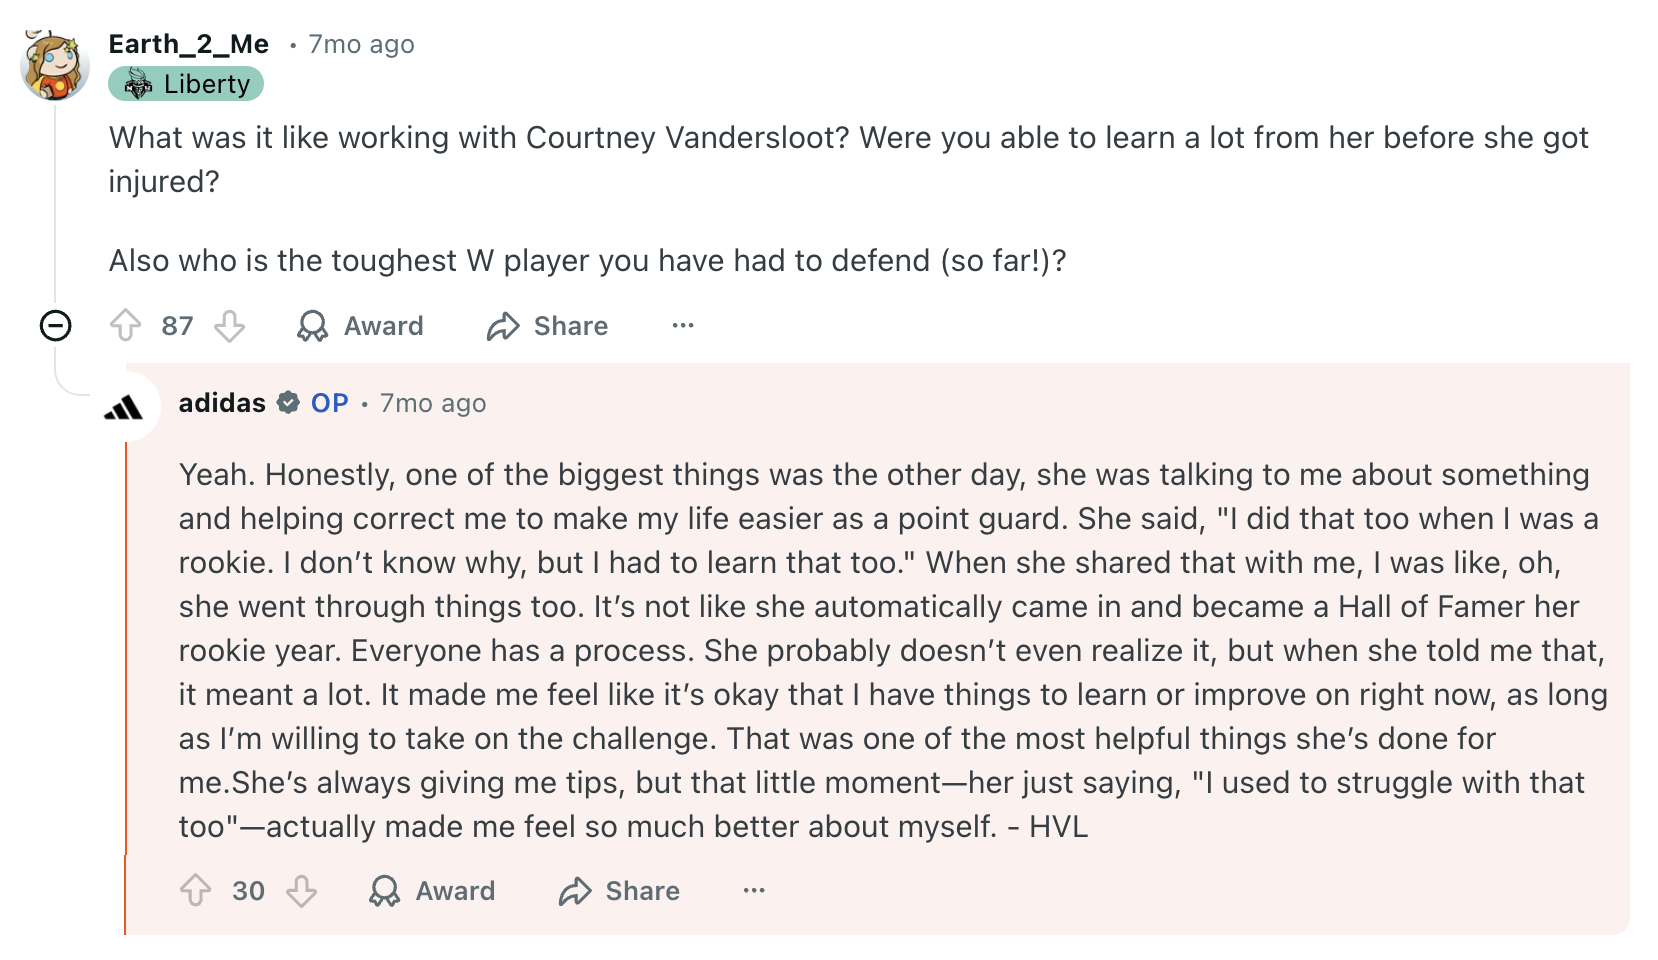Downvote the Earth_2_Me comment
This screenshot has height=960, width=1658.
pyautogui.click(x=230, y=326)
